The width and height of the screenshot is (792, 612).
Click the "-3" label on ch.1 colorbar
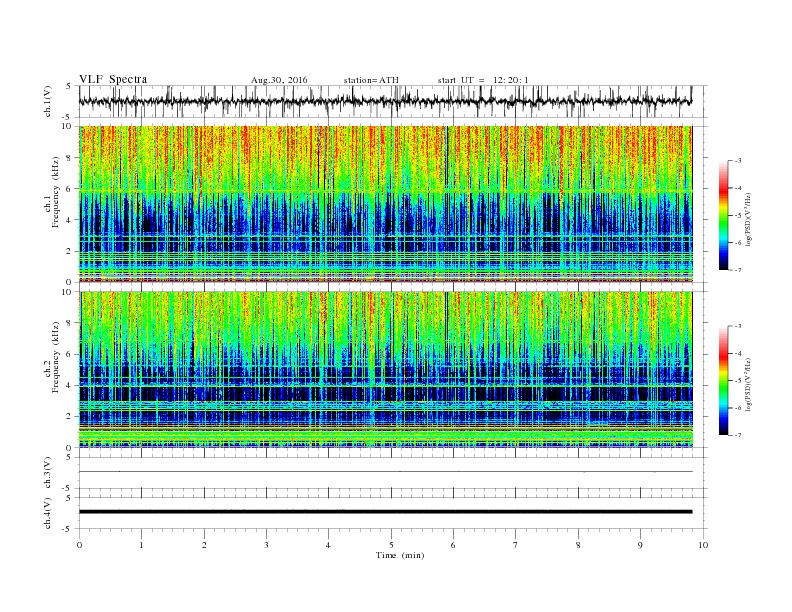(x=738, y=161)
